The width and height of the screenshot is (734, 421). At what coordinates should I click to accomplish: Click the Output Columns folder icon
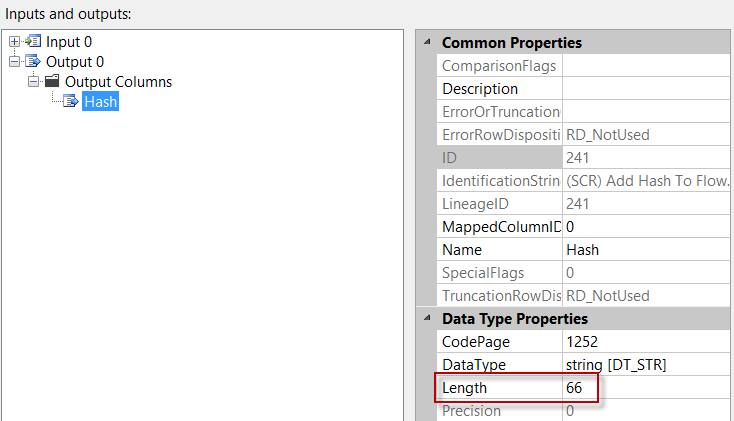(52, 82)
